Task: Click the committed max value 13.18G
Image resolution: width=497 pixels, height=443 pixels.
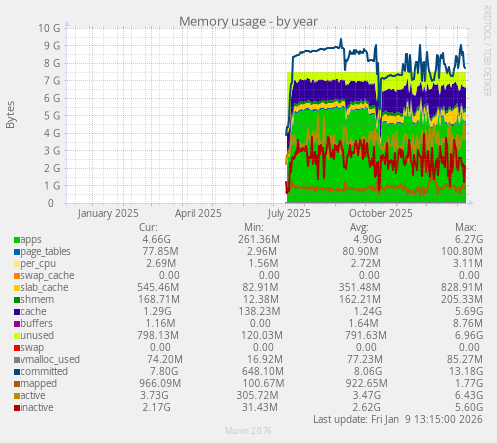Action: [466, 371]
